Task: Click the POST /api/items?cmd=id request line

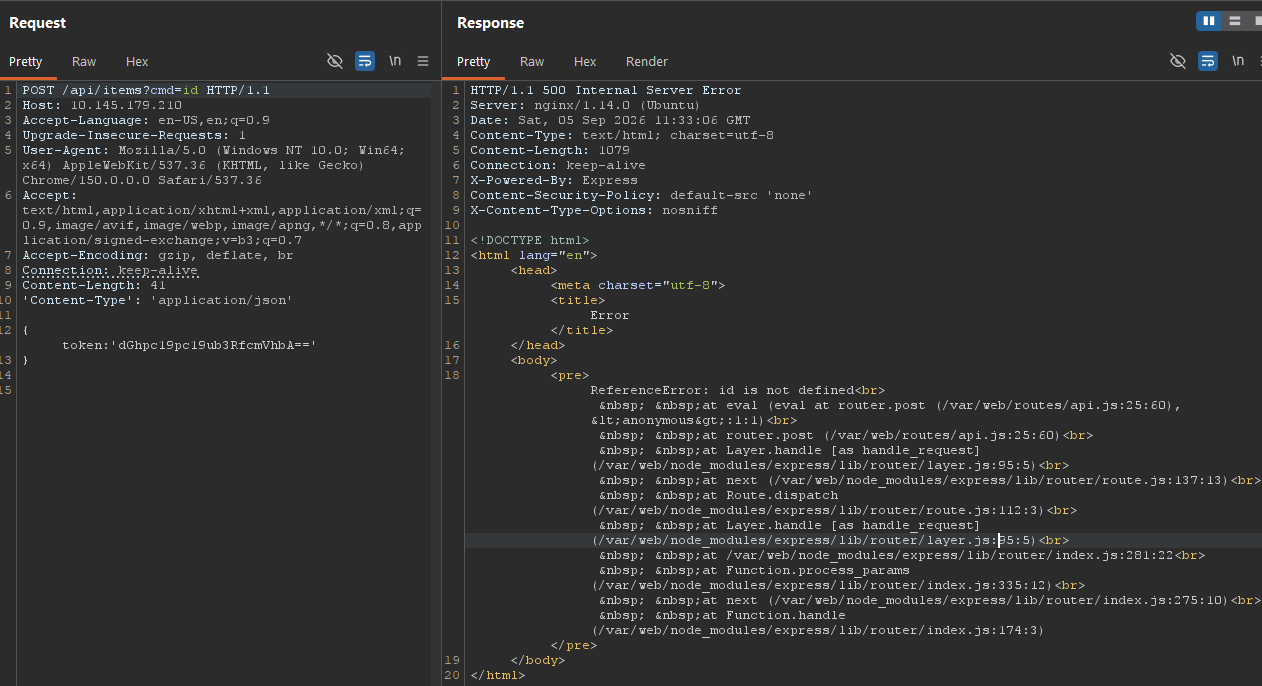Action: pos(146,90)
